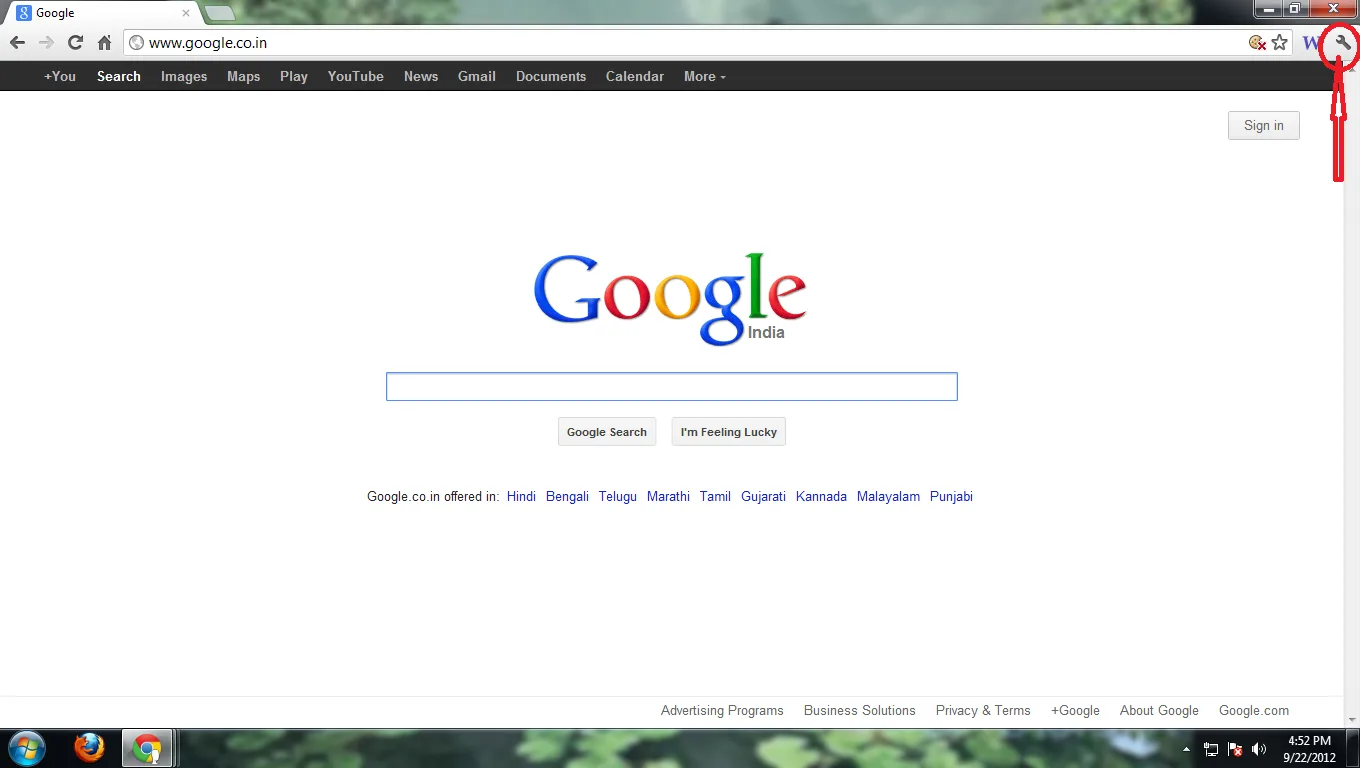The image size is (1360, 768).
Task: Bookmark this page using the star icon
Action: (1280, 43)
